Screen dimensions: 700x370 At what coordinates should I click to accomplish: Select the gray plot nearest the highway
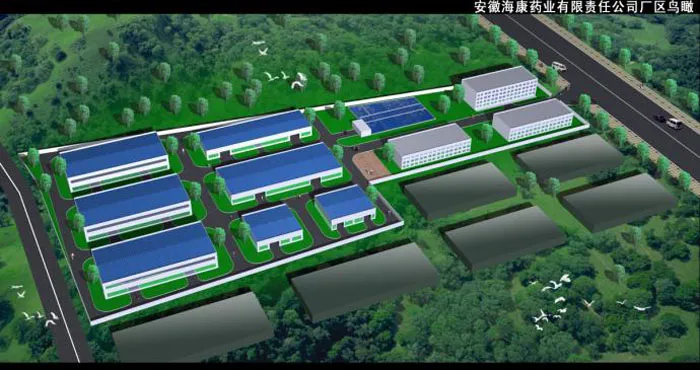571,158
